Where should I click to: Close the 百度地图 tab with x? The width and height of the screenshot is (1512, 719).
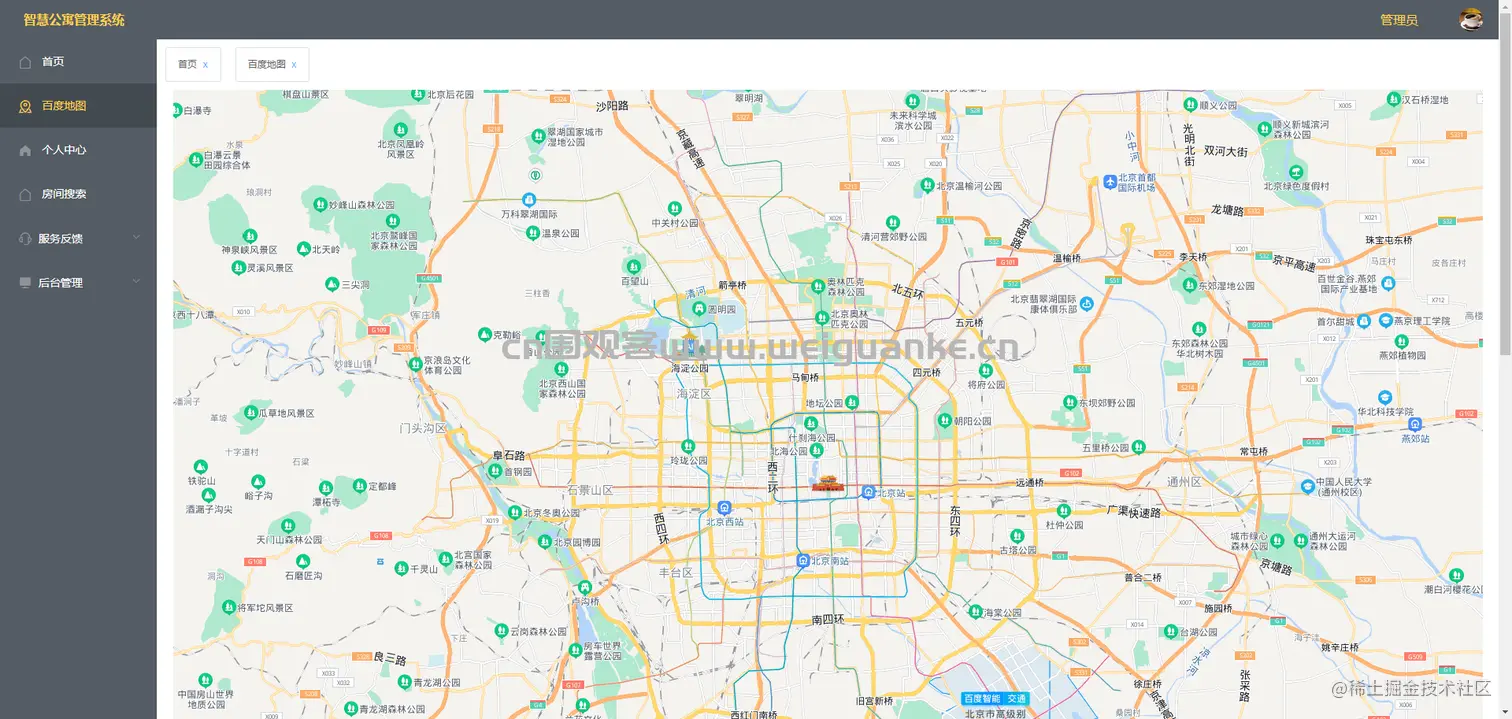coord(294,64)
